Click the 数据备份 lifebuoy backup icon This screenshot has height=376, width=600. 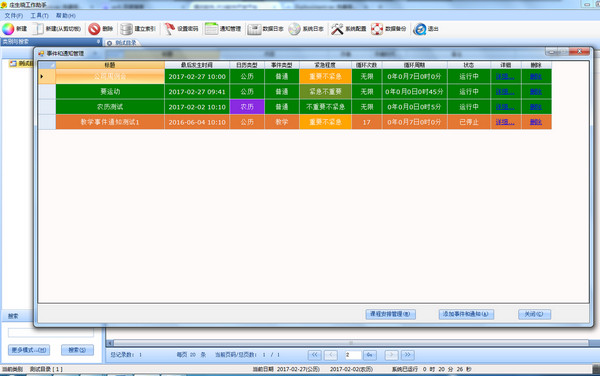click(x=377, y=29)
